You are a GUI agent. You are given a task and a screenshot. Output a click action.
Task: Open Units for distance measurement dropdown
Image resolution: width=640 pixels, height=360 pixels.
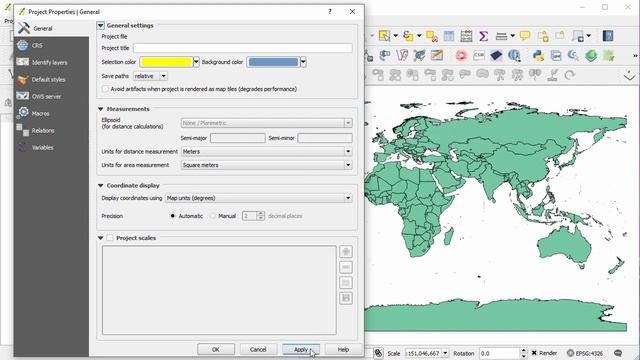pyautogui.click(x=266, y=151)
